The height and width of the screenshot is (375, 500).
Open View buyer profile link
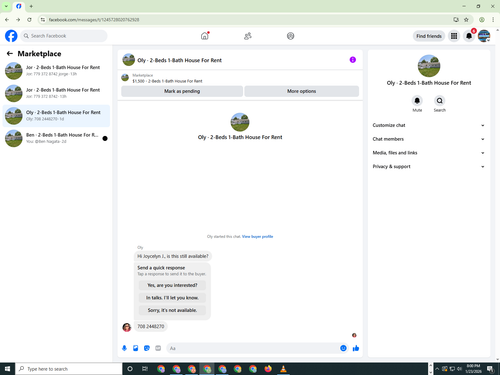(x=257, y=236)
